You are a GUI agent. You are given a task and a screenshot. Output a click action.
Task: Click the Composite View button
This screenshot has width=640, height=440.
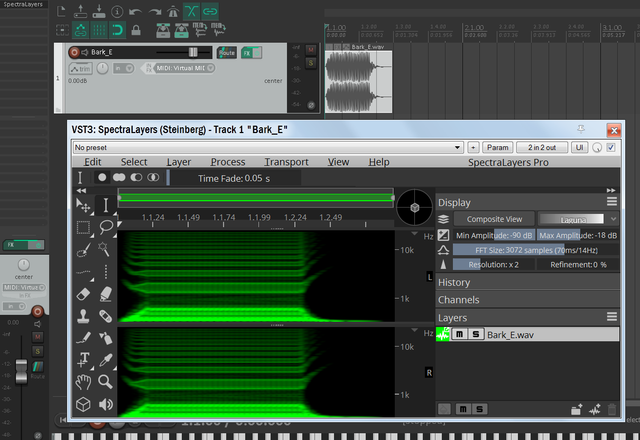click(494, 219)
